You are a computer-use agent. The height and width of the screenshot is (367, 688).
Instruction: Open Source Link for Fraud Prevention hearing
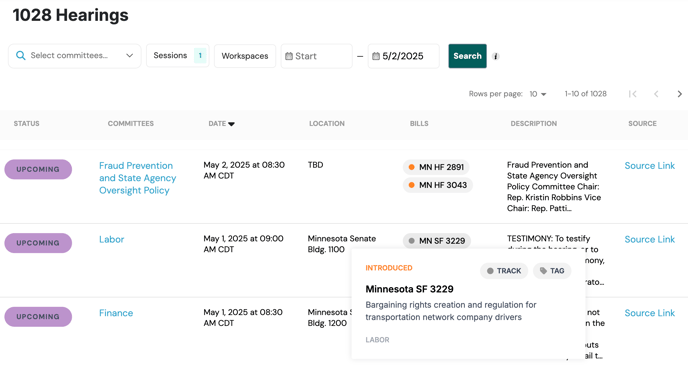click(x=649, y=166)
